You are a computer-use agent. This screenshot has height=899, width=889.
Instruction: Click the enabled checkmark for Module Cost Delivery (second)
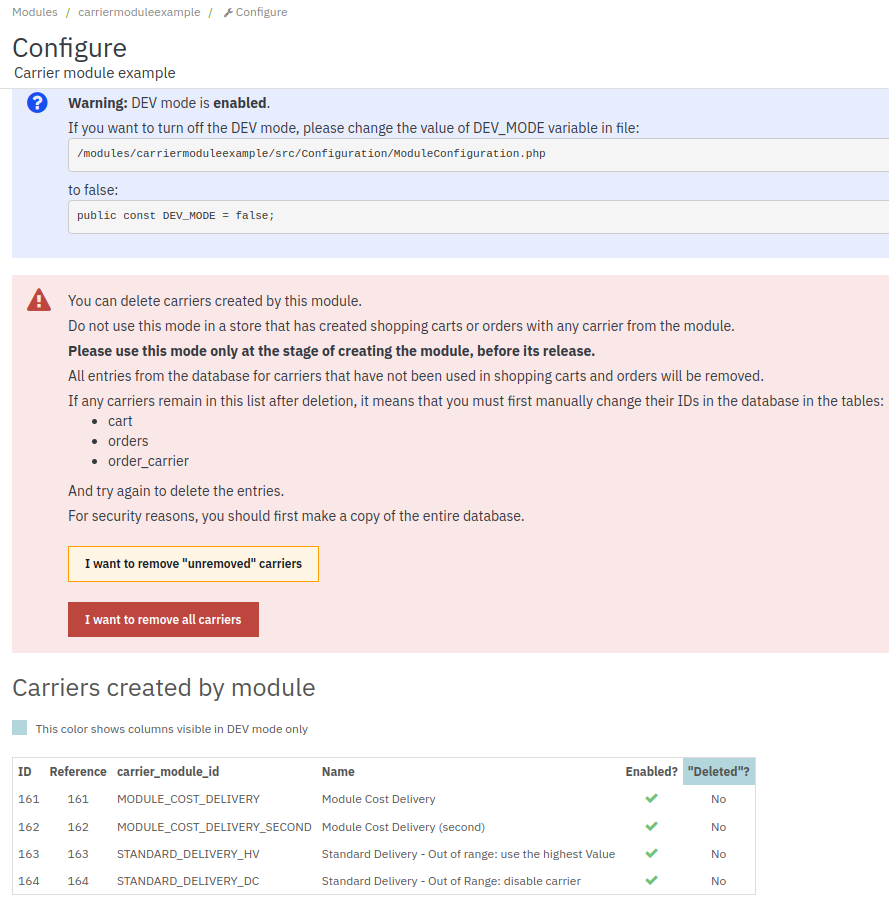point(651,826)
